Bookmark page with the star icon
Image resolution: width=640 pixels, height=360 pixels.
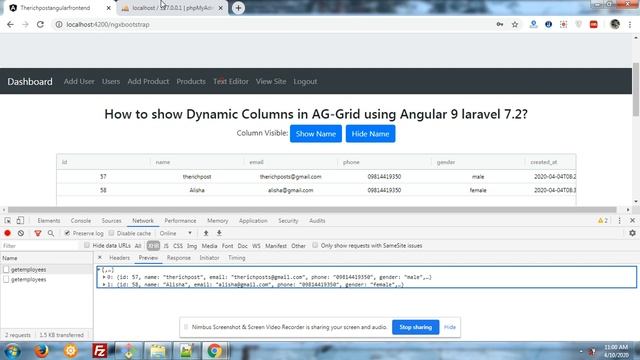515,24
